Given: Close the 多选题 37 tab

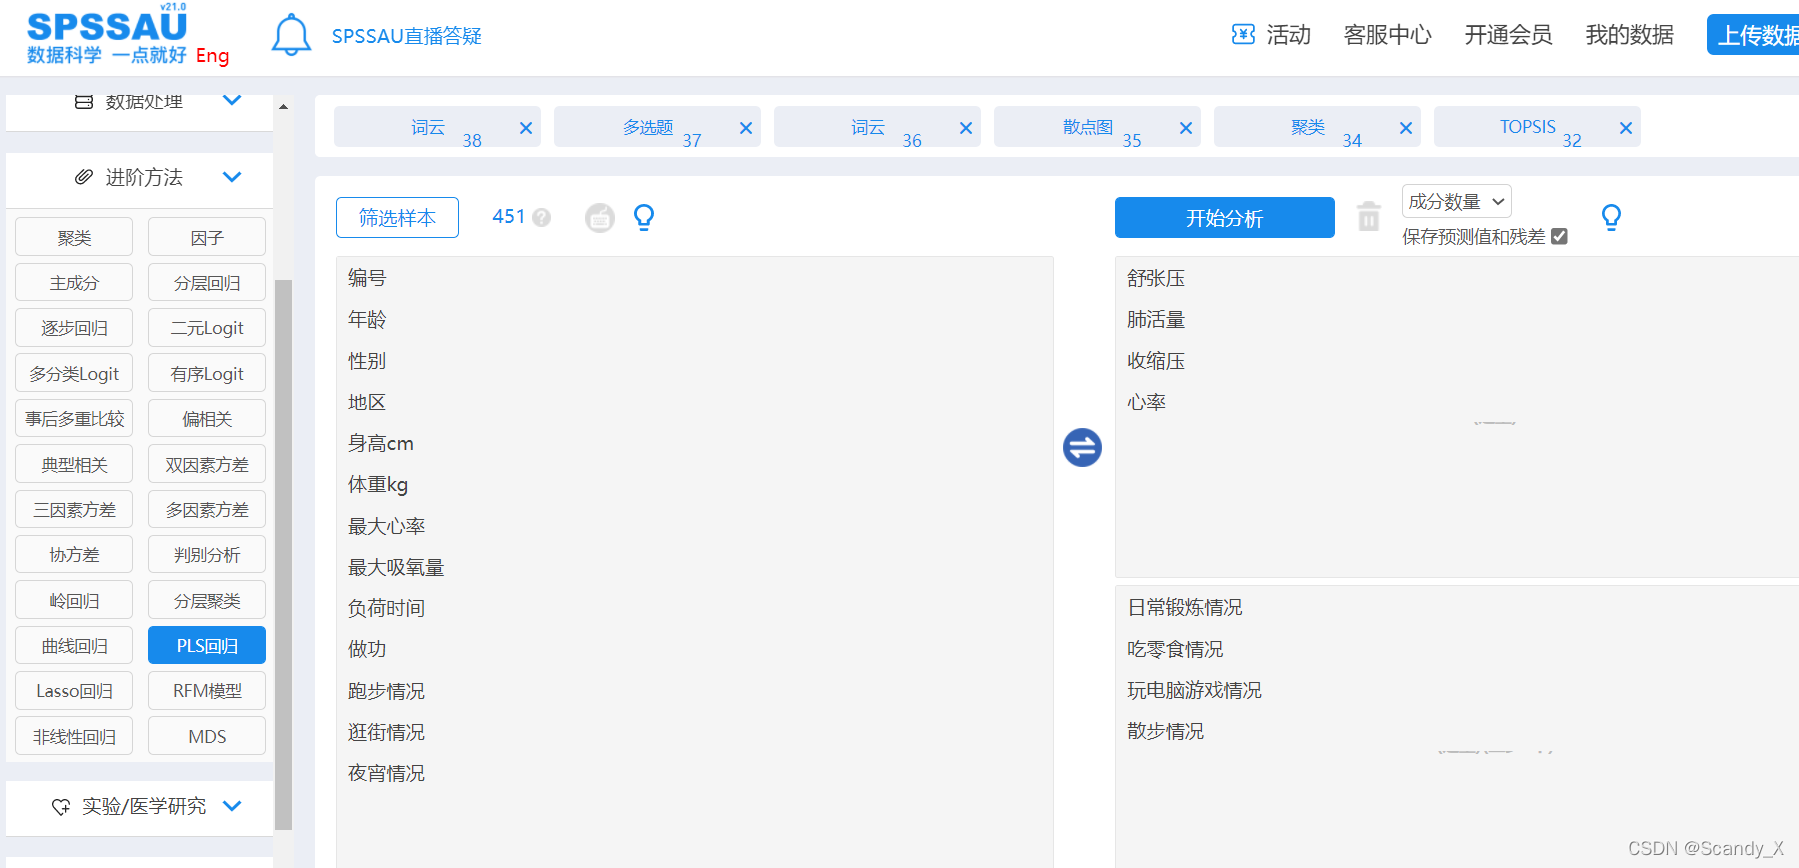Looking at the screenshot, I should (746, 128).
